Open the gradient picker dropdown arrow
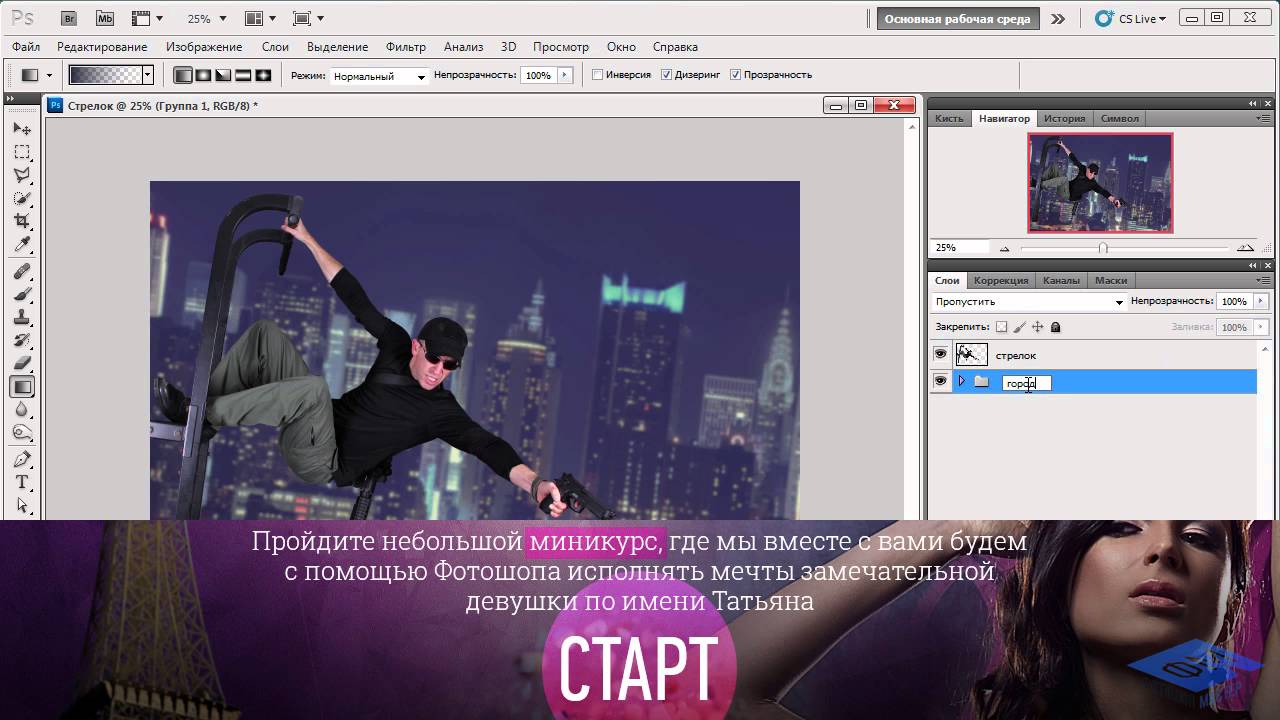The image size is (1280, 720). 147,75
